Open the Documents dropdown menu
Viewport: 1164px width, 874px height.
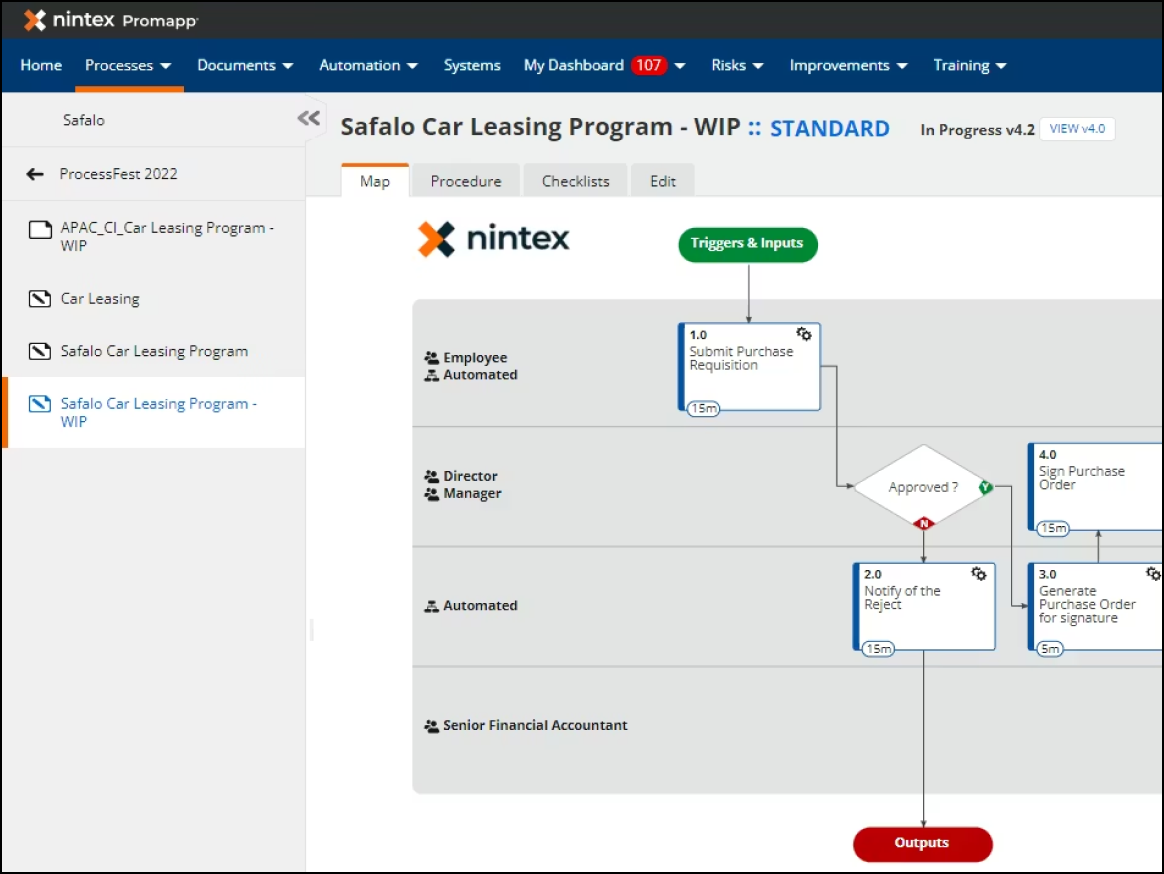(x=245, y=65)
